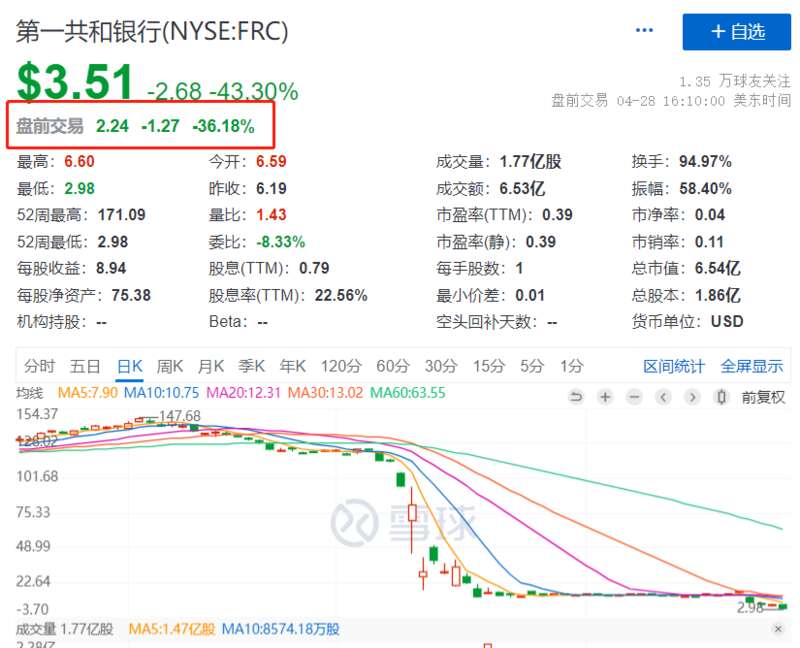This screenshot has height=648, width=800.
Task: Click the chart reset (undo arrow) icon
Action: [x=575, y=397]
